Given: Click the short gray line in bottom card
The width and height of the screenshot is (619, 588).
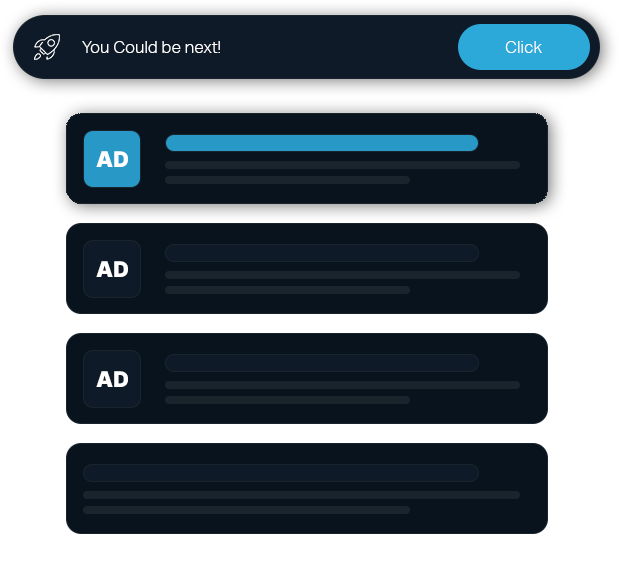Looking at the screenshot, I should point(246,510).
